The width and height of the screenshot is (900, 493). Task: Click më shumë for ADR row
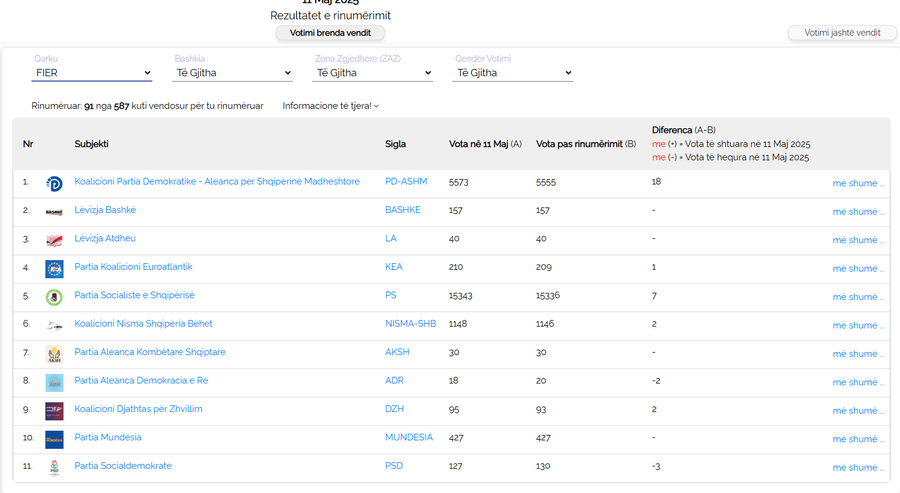click(858, 382)
